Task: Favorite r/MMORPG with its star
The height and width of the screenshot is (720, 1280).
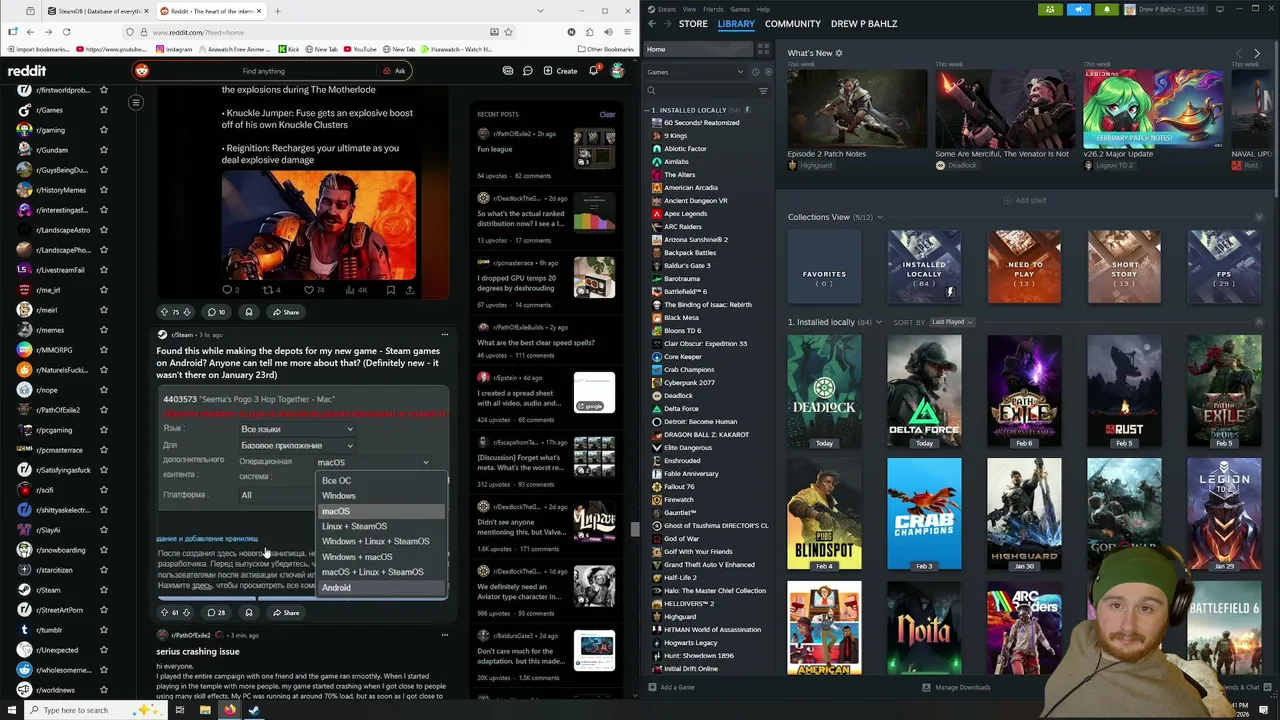Action: coord(104,350)
